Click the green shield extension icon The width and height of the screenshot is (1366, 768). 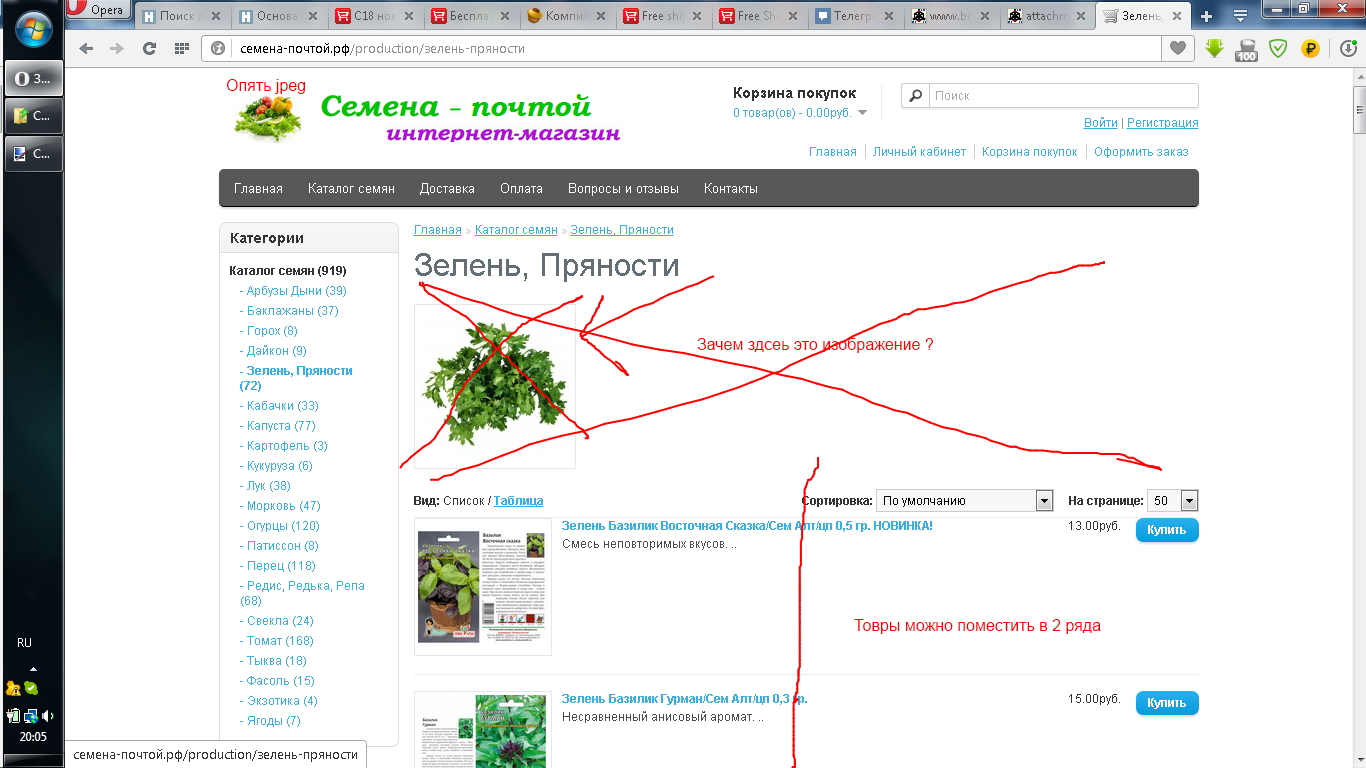pos(1278,48)
